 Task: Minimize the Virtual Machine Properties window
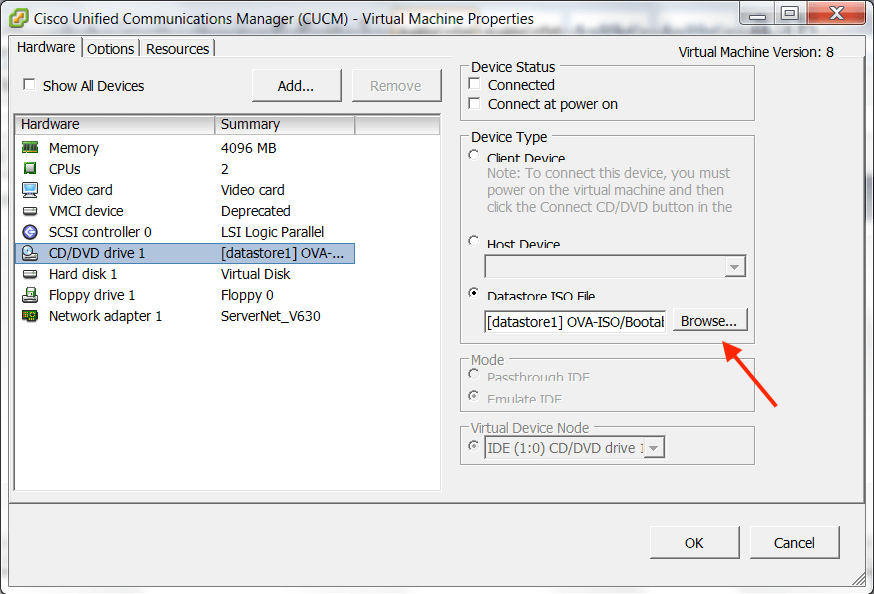coord(757,13)
